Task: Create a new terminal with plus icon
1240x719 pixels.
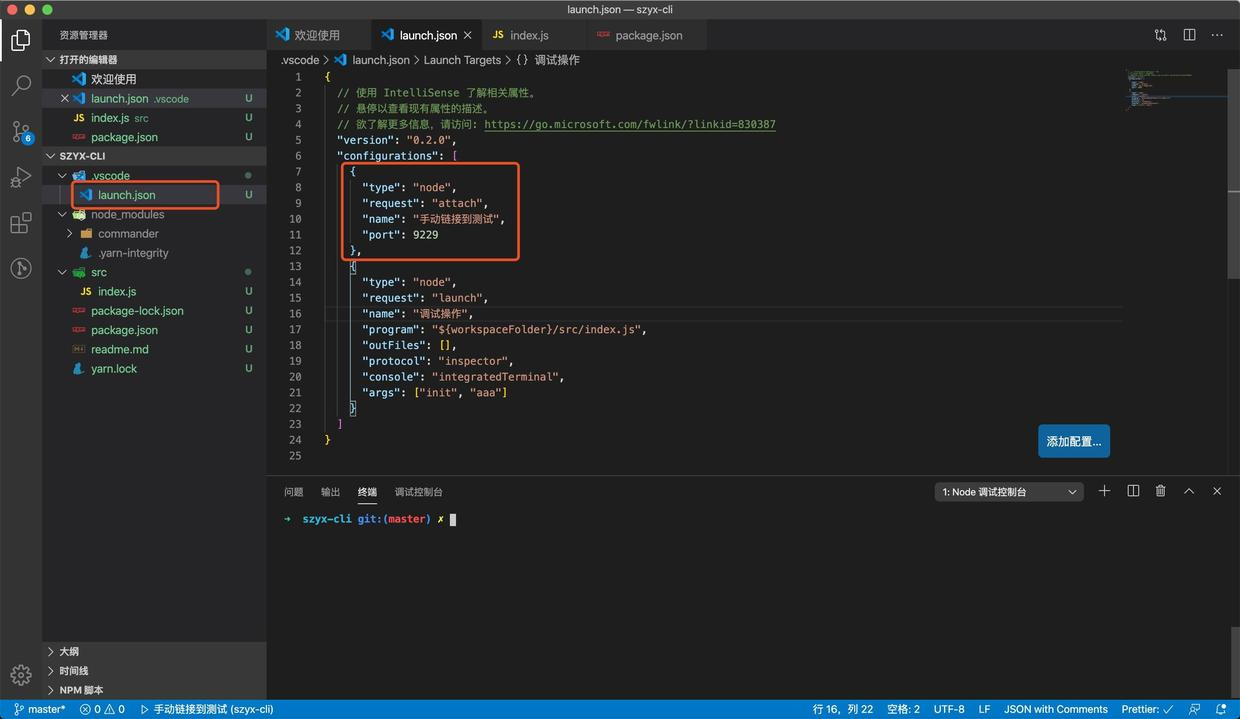Action: [1104, 491]
